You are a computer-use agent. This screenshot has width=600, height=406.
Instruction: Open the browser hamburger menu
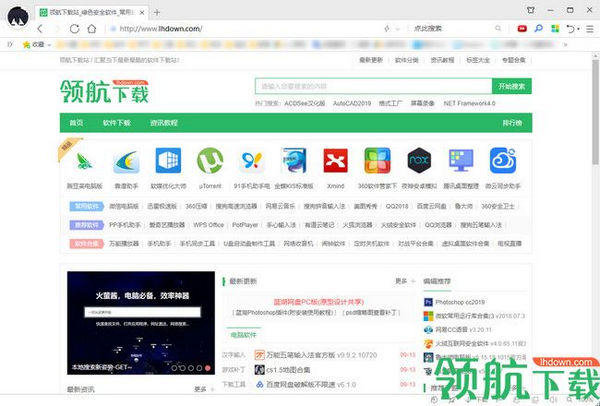(590, 29)
